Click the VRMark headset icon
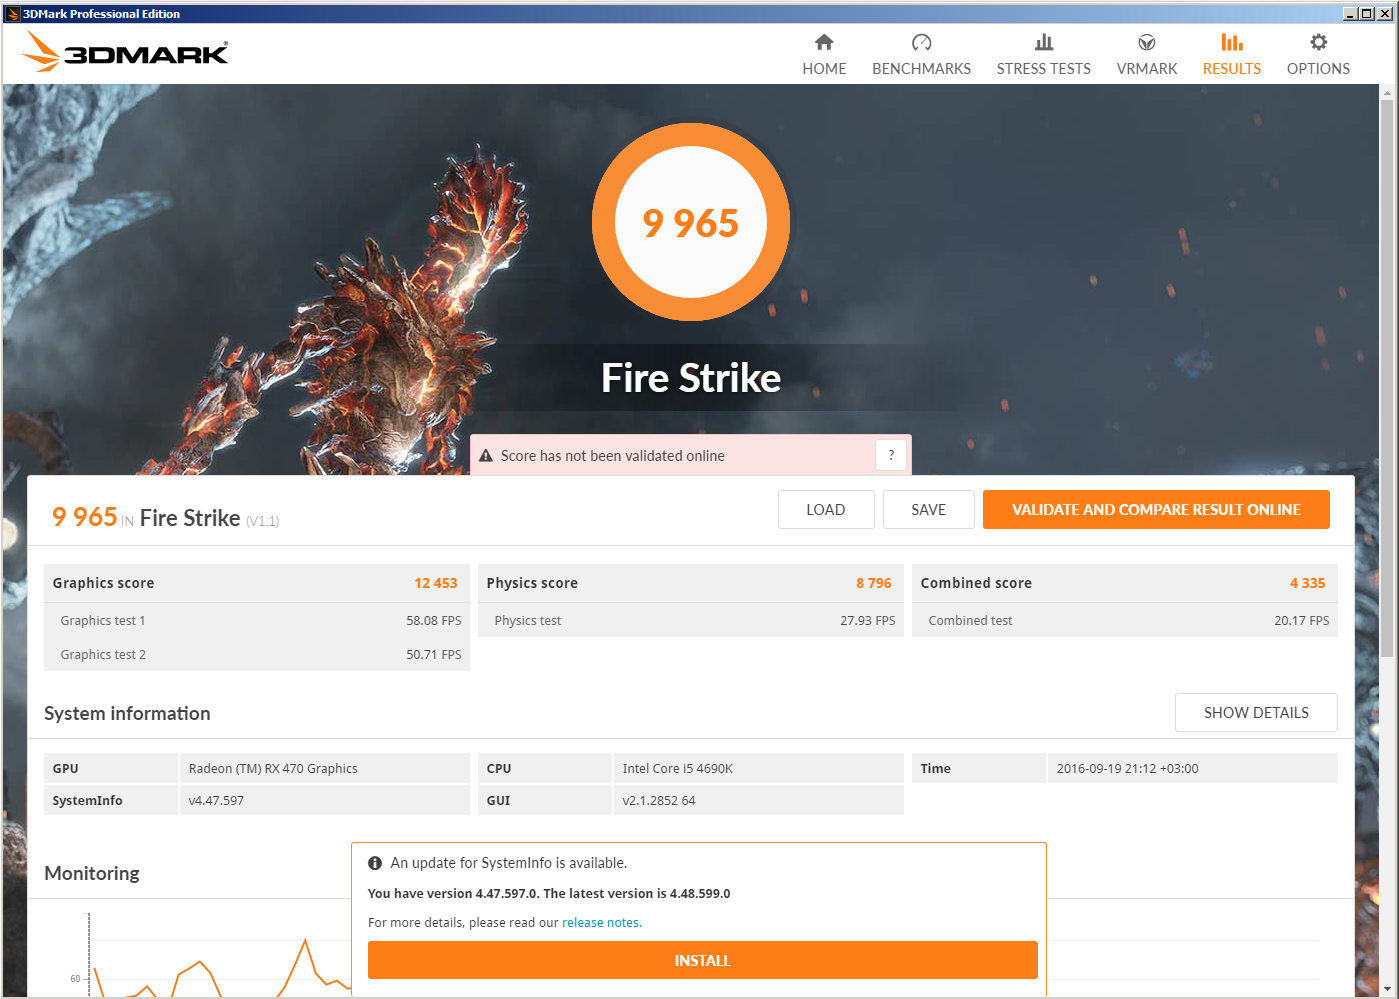 pyautogui.click(x=1147, y=42)
